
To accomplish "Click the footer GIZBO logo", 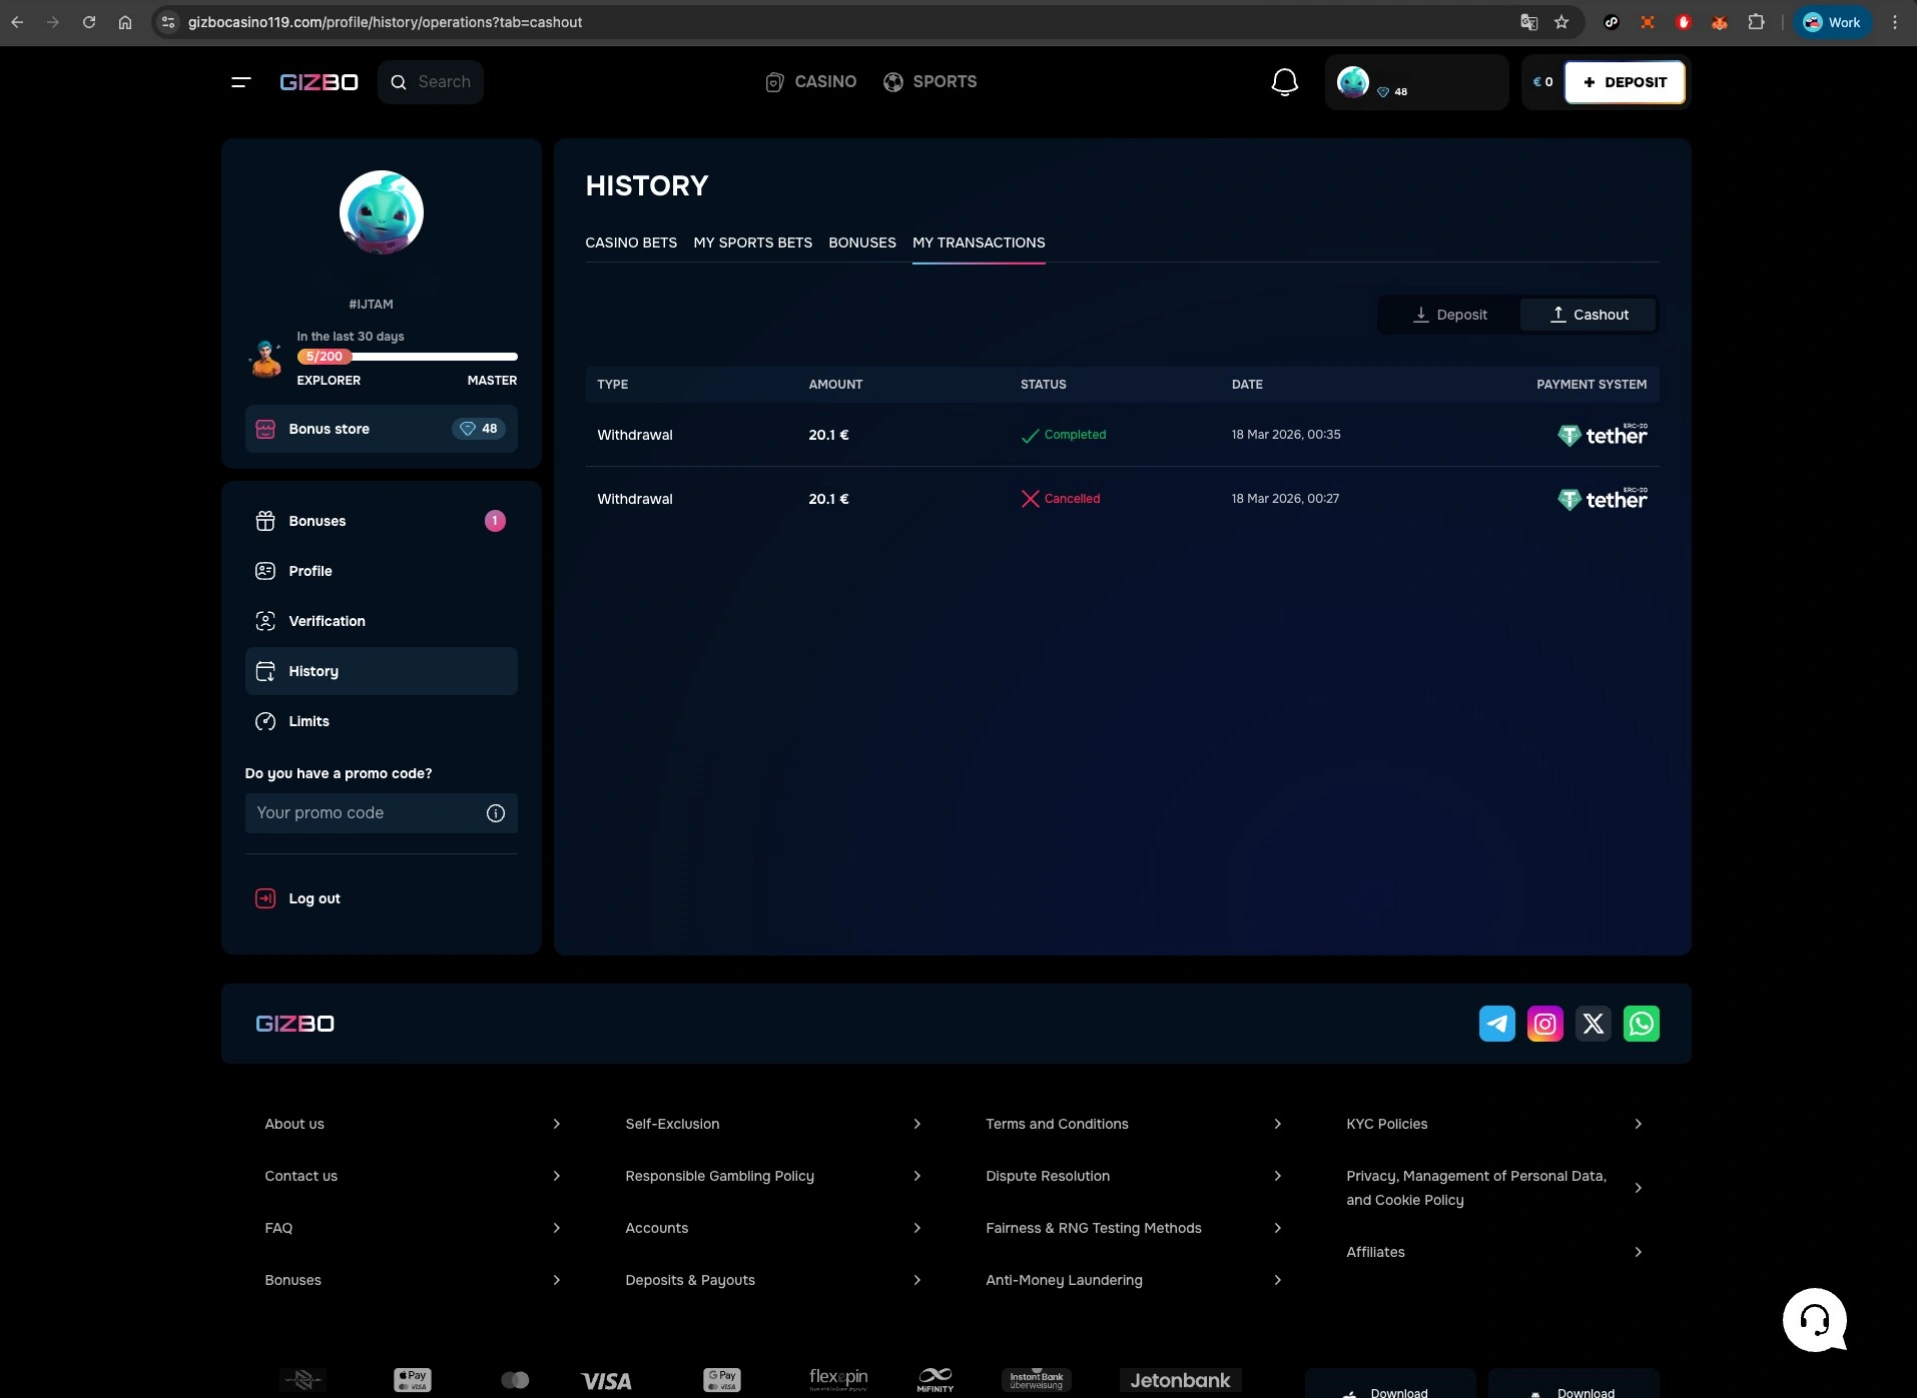I will click(295, 1023).
